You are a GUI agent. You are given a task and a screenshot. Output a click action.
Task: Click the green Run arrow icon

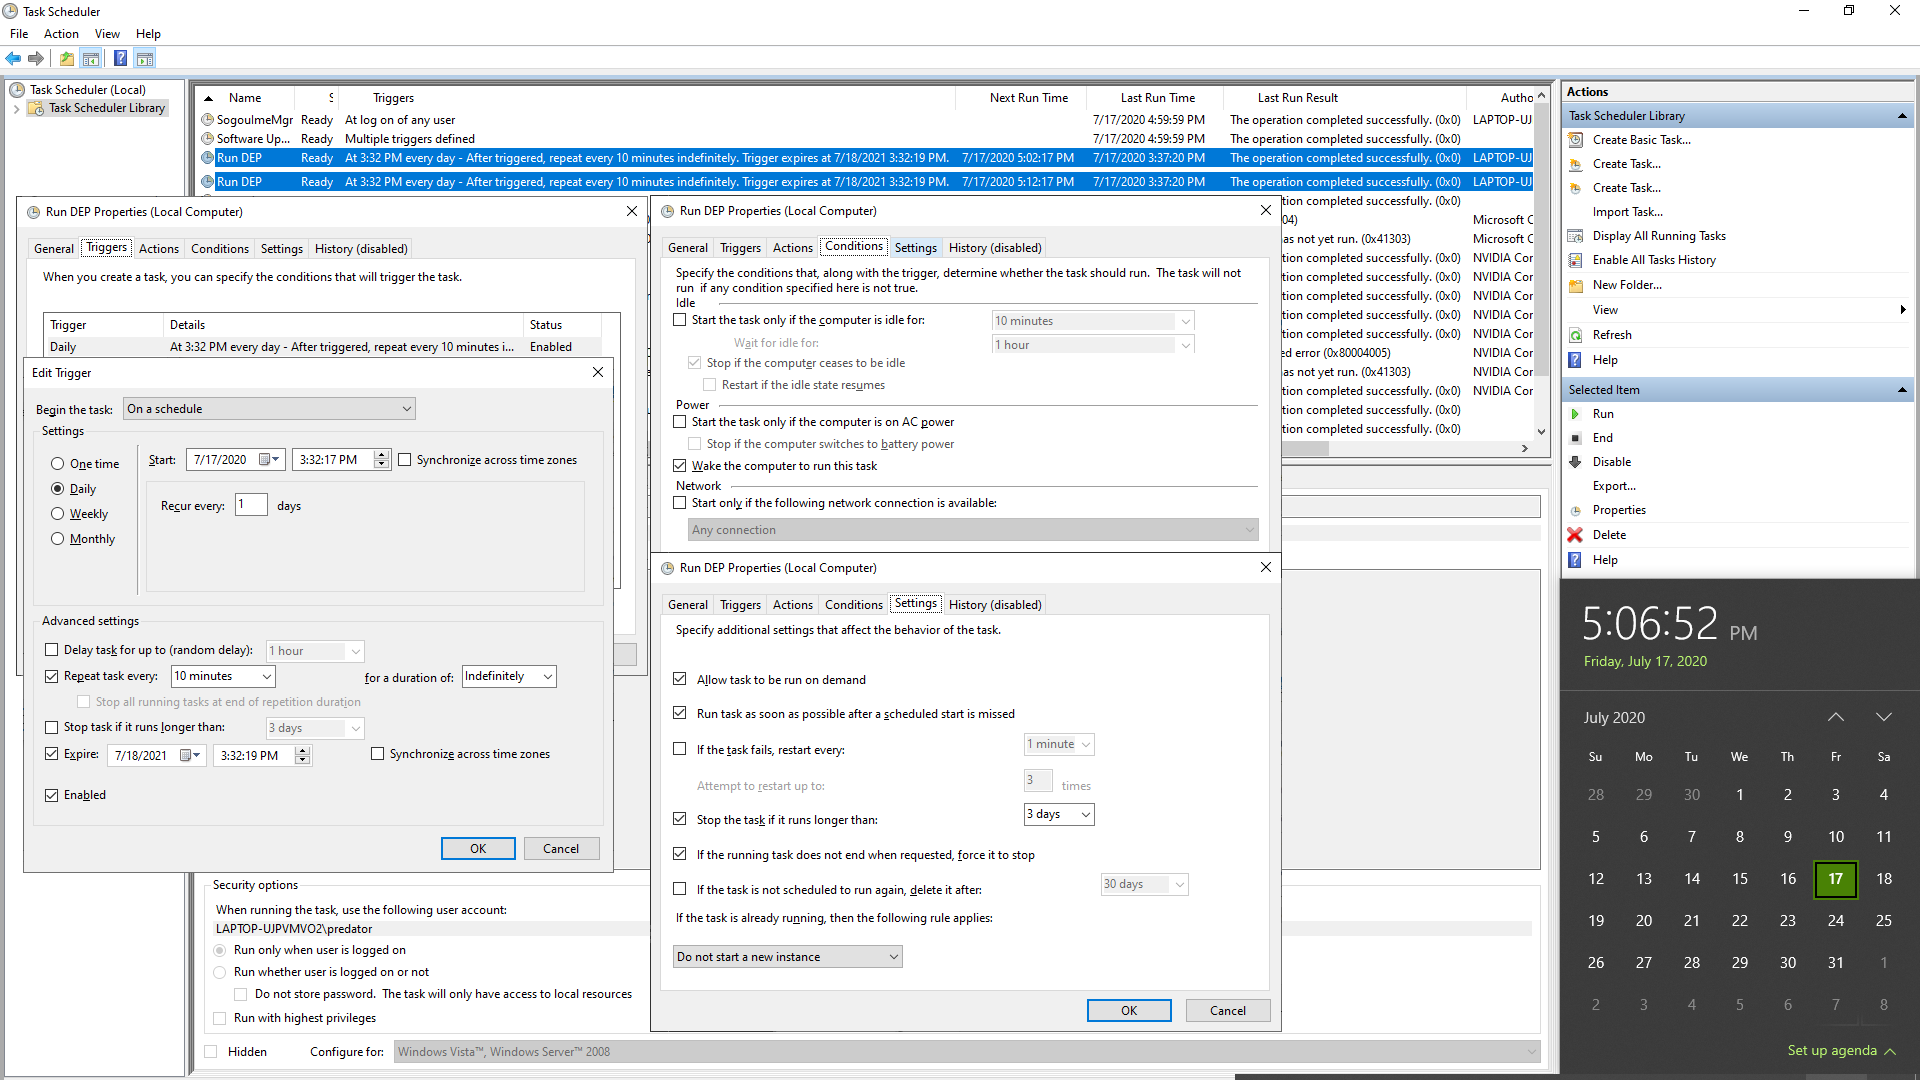click(1576, 414)
